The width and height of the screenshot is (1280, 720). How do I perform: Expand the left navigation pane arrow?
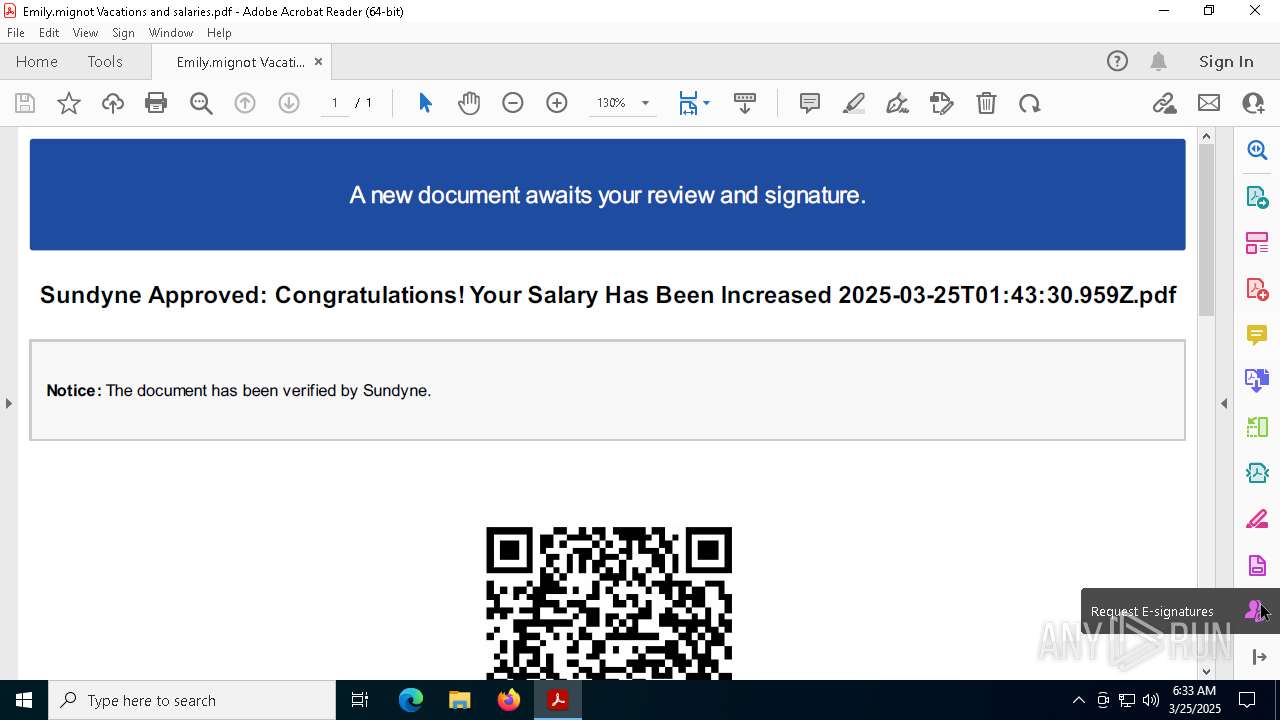8,404
